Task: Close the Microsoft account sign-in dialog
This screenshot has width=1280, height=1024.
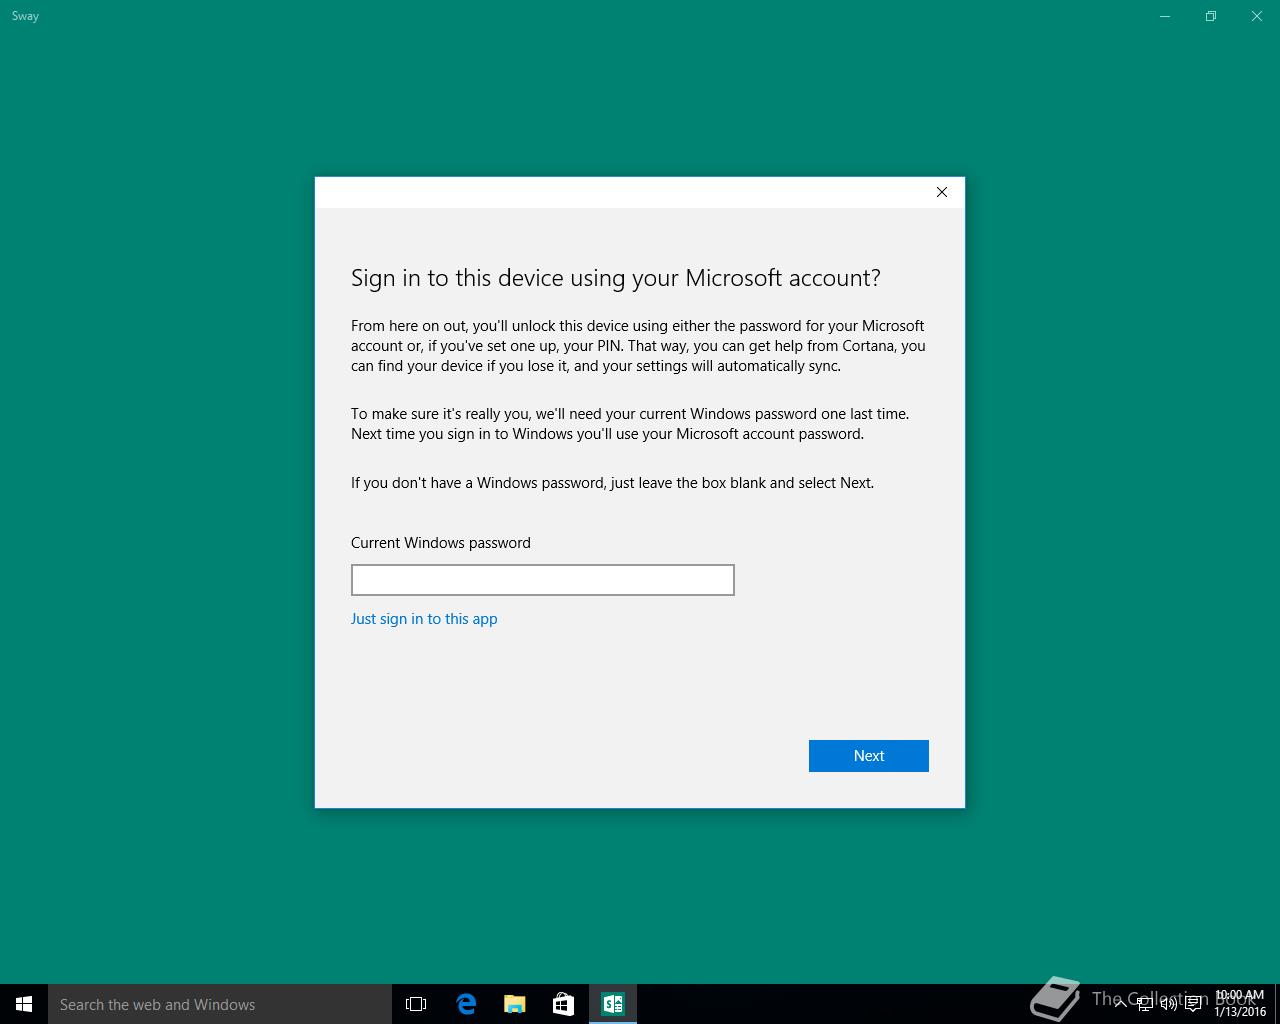Action: [x=942, y=192]
